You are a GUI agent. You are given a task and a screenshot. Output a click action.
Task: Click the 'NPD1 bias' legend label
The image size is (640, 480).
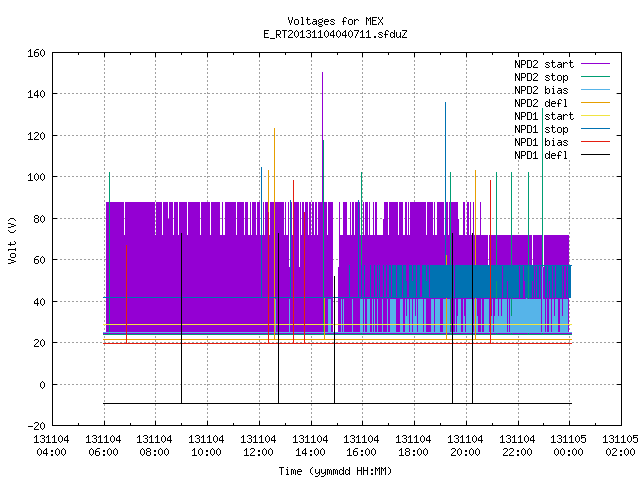click(x=541, y=142)
